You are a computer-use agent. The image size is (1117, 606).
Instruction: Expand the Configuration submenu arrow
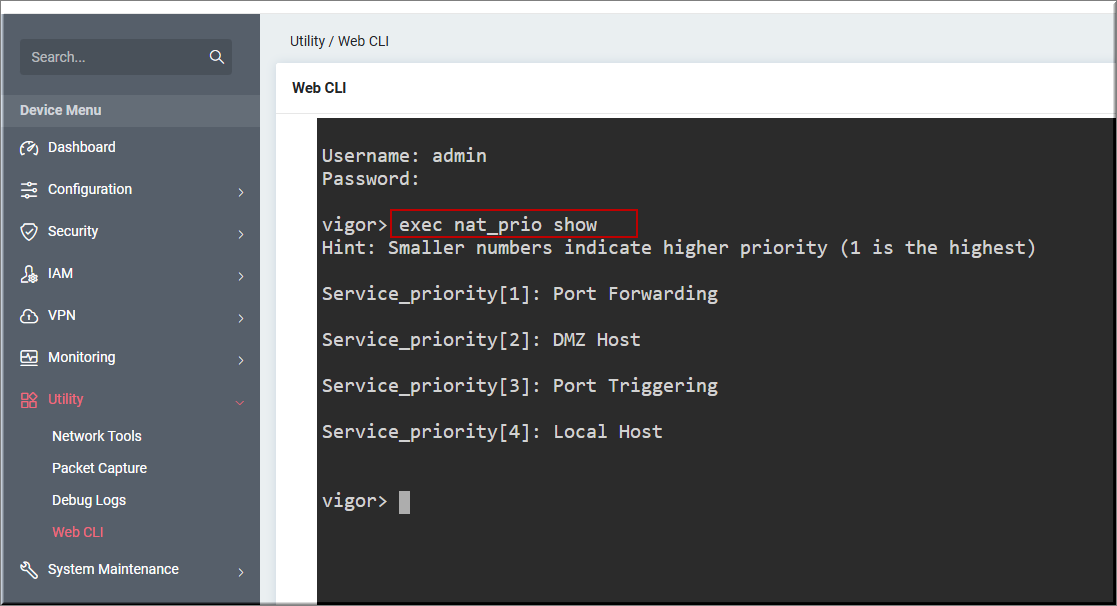[241, 192]
